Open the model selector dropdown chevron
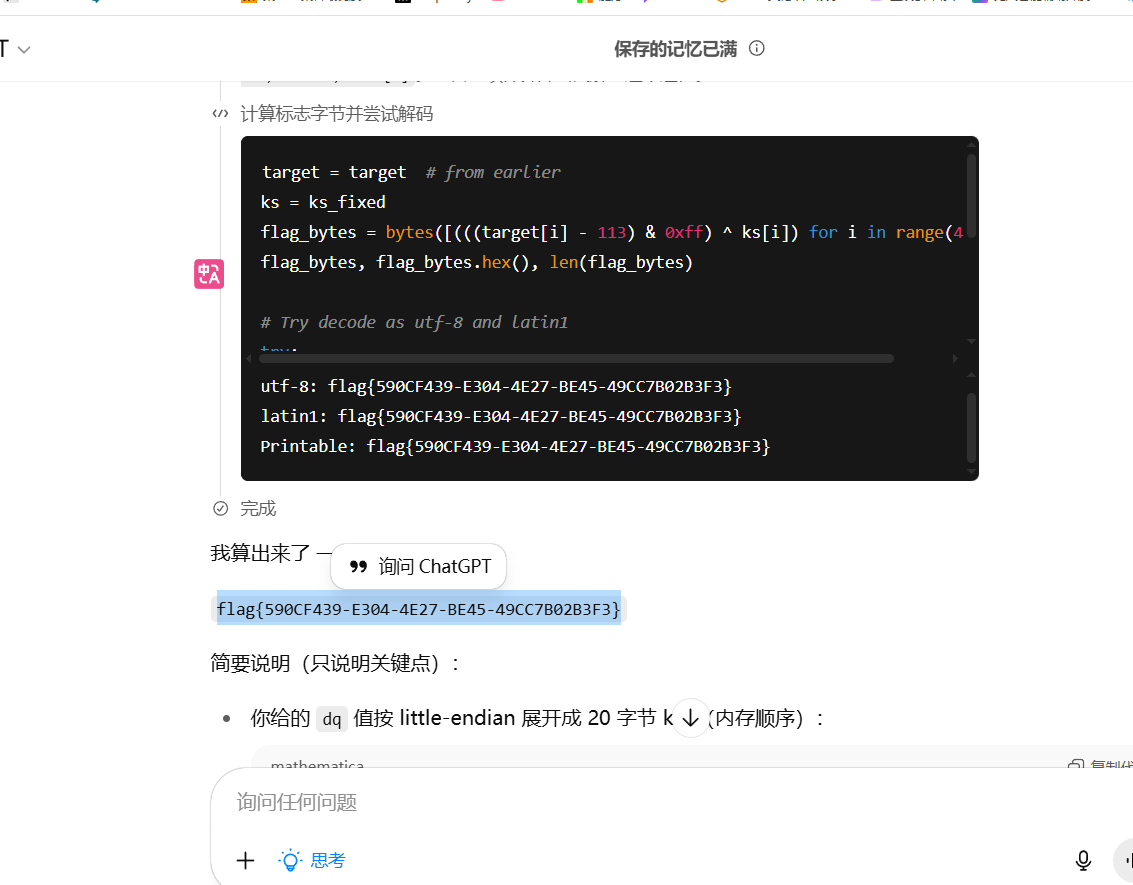Screen dimensions: 1133x885 pos(24,49)
